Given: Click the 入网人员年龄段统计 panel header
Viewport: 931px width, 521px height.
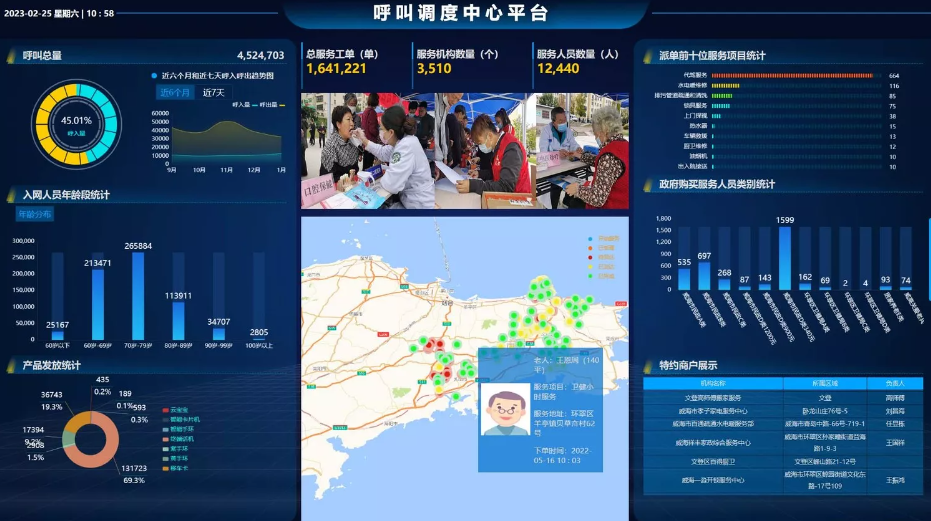Looking at the screenshot, I should point(66,195).
